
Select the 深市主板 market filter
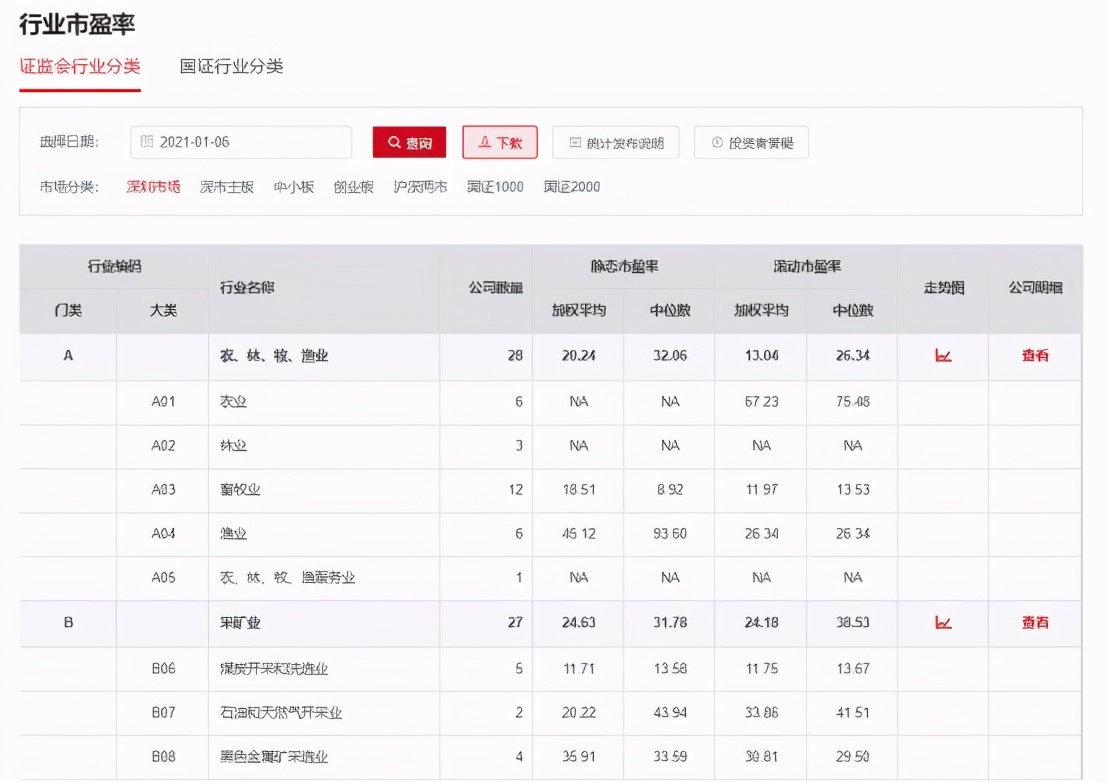[x=227, y=187]
